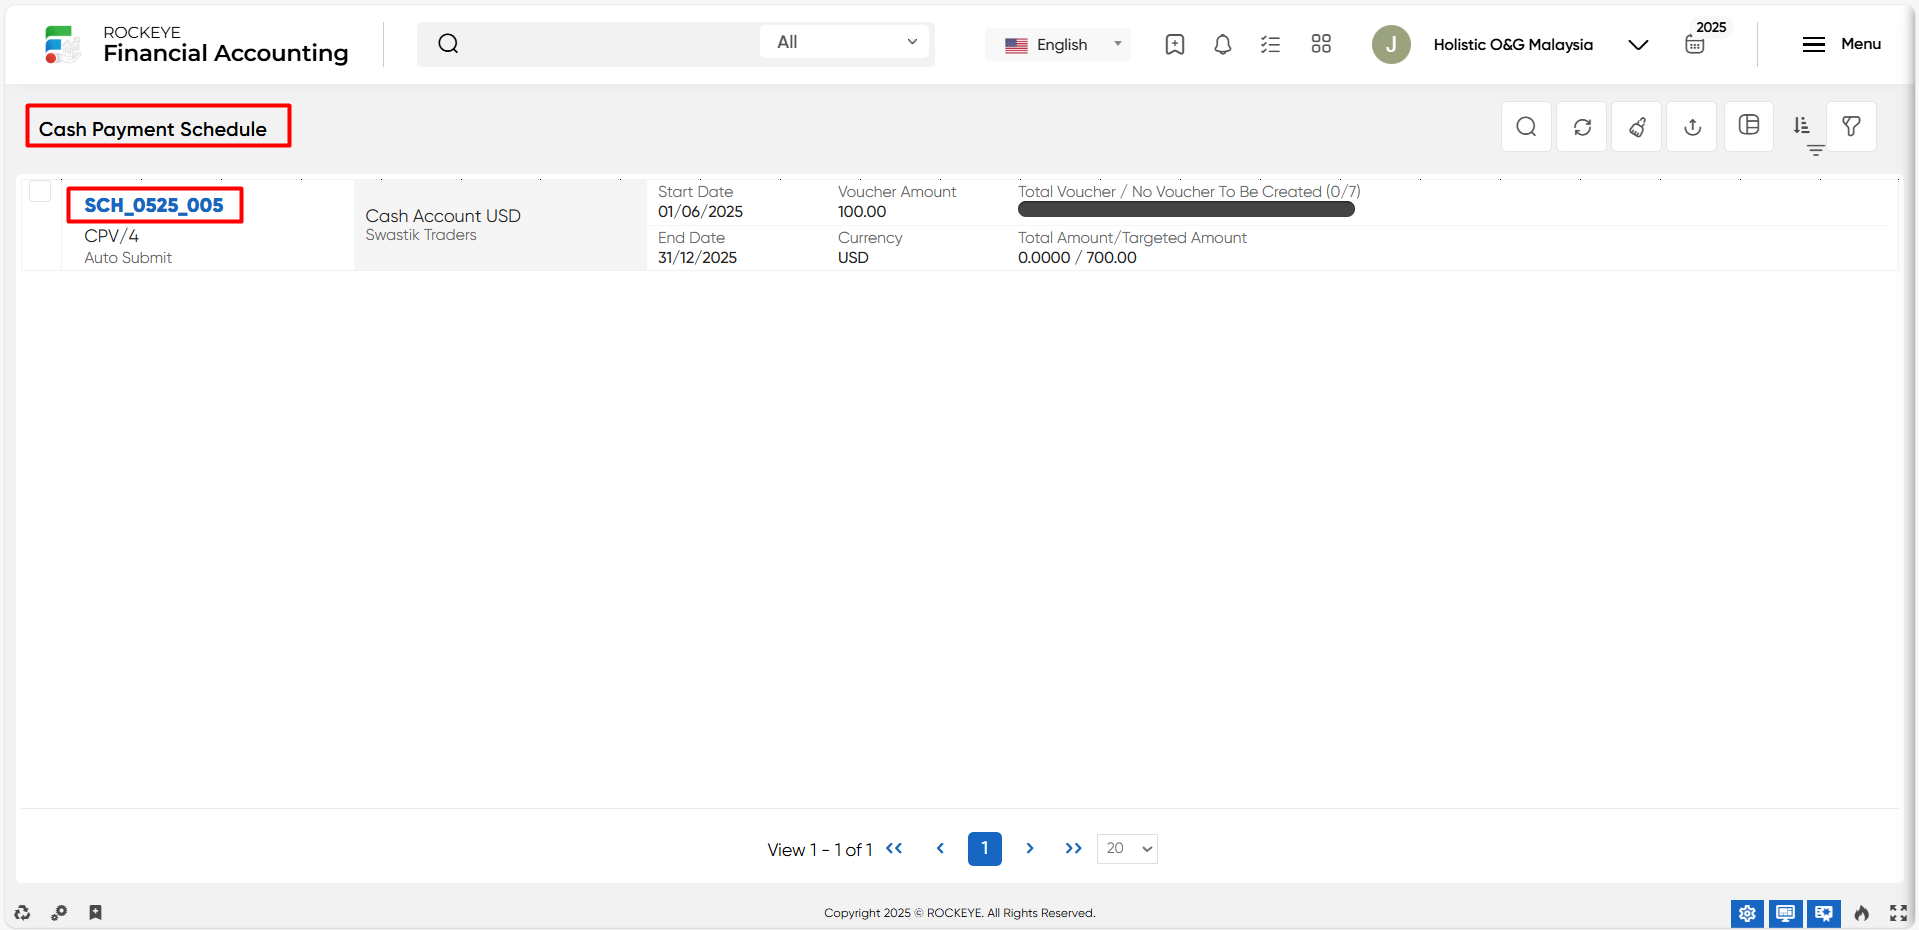Image resolution: width=1919 pixels, height=930 pixels.
Task: Click the Swastik Traders text
Action: pos(421,235)
